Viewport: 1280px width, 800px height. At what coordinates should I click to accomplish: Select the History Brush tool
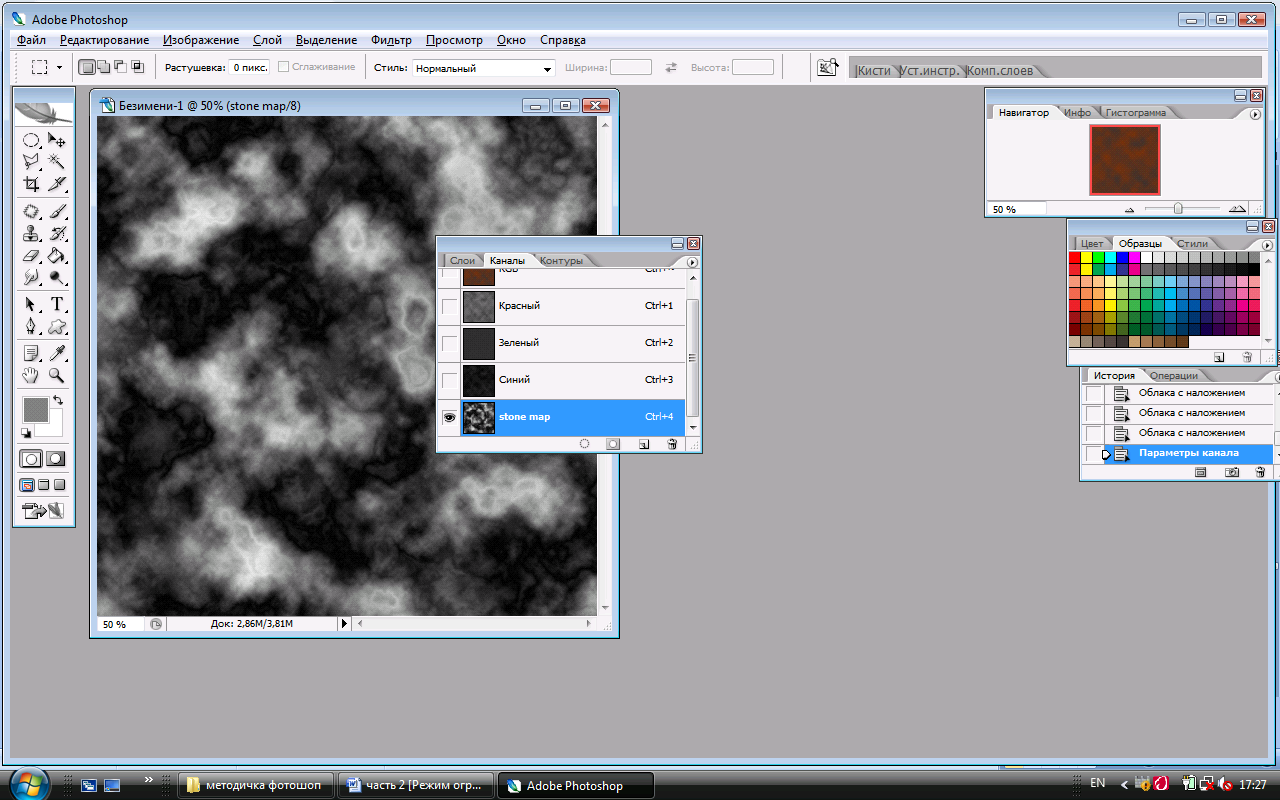[57, 233]
